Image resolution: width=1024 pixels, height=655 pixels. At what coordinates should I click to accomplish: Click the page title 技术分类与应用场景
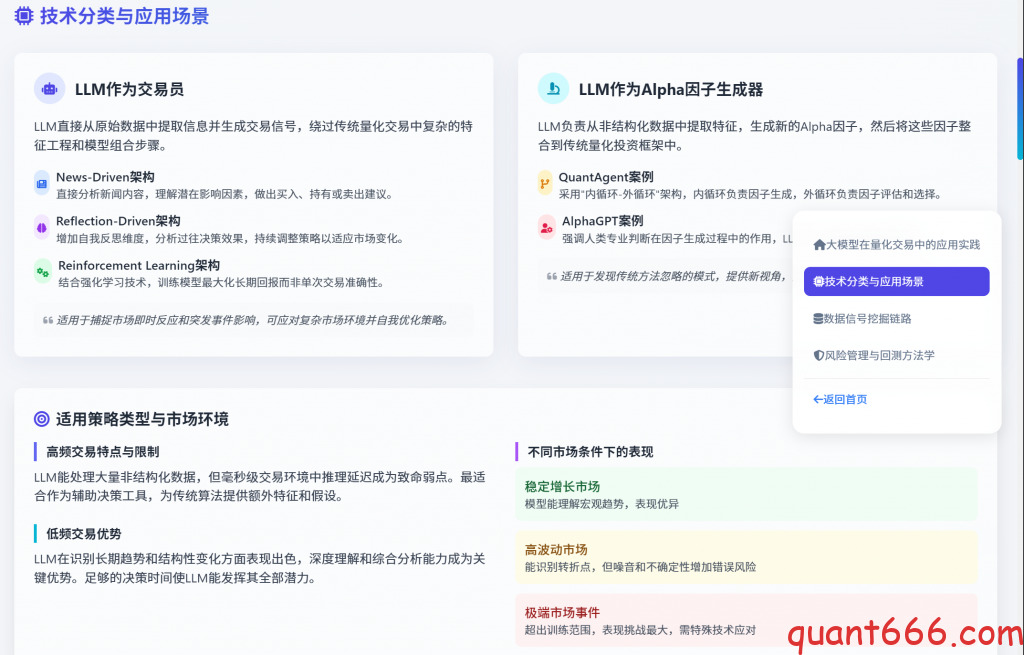(124, 16)
